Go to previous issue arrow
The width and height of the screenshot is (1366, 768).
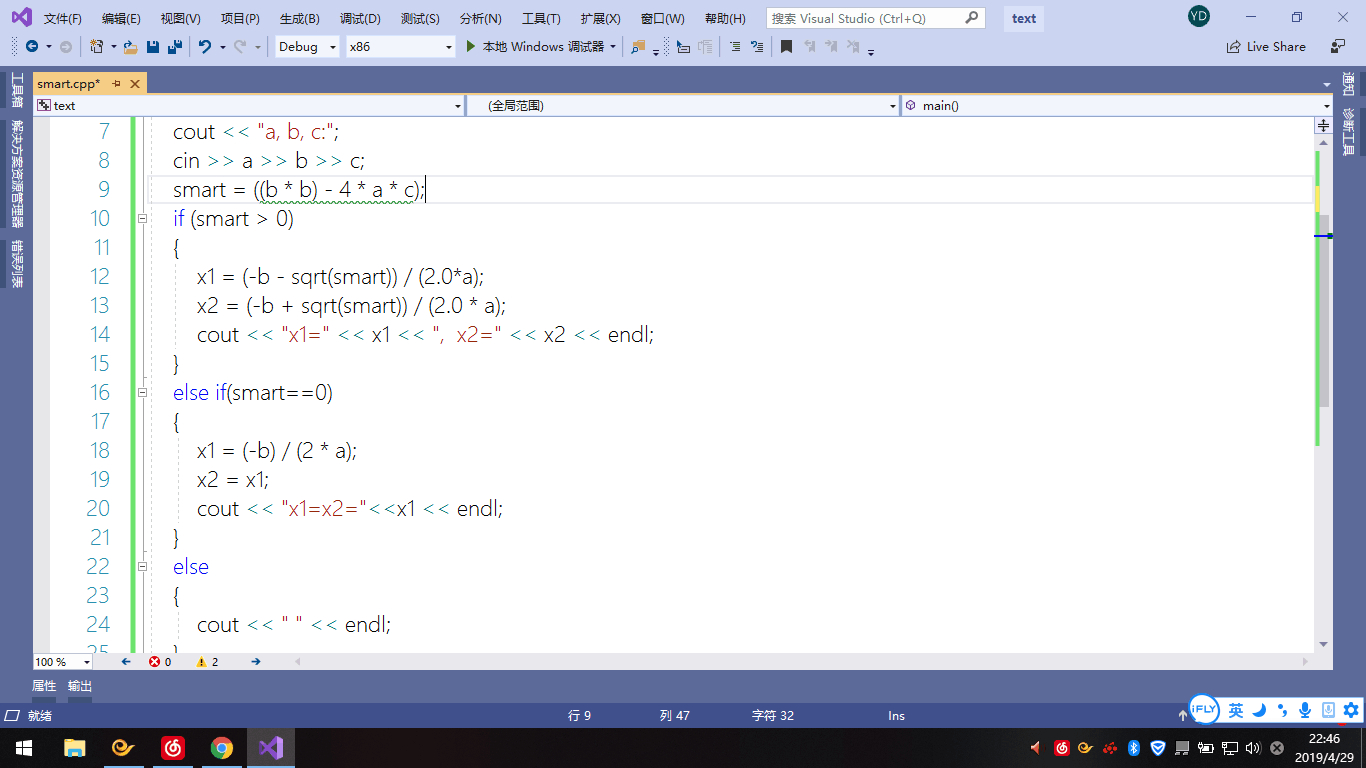coord(126,661)
